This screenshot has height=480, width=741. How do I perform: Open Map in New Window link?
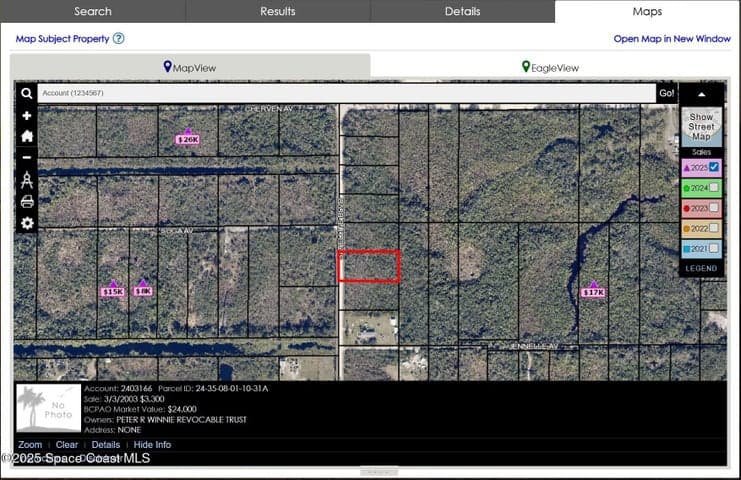tap(672, 39)
